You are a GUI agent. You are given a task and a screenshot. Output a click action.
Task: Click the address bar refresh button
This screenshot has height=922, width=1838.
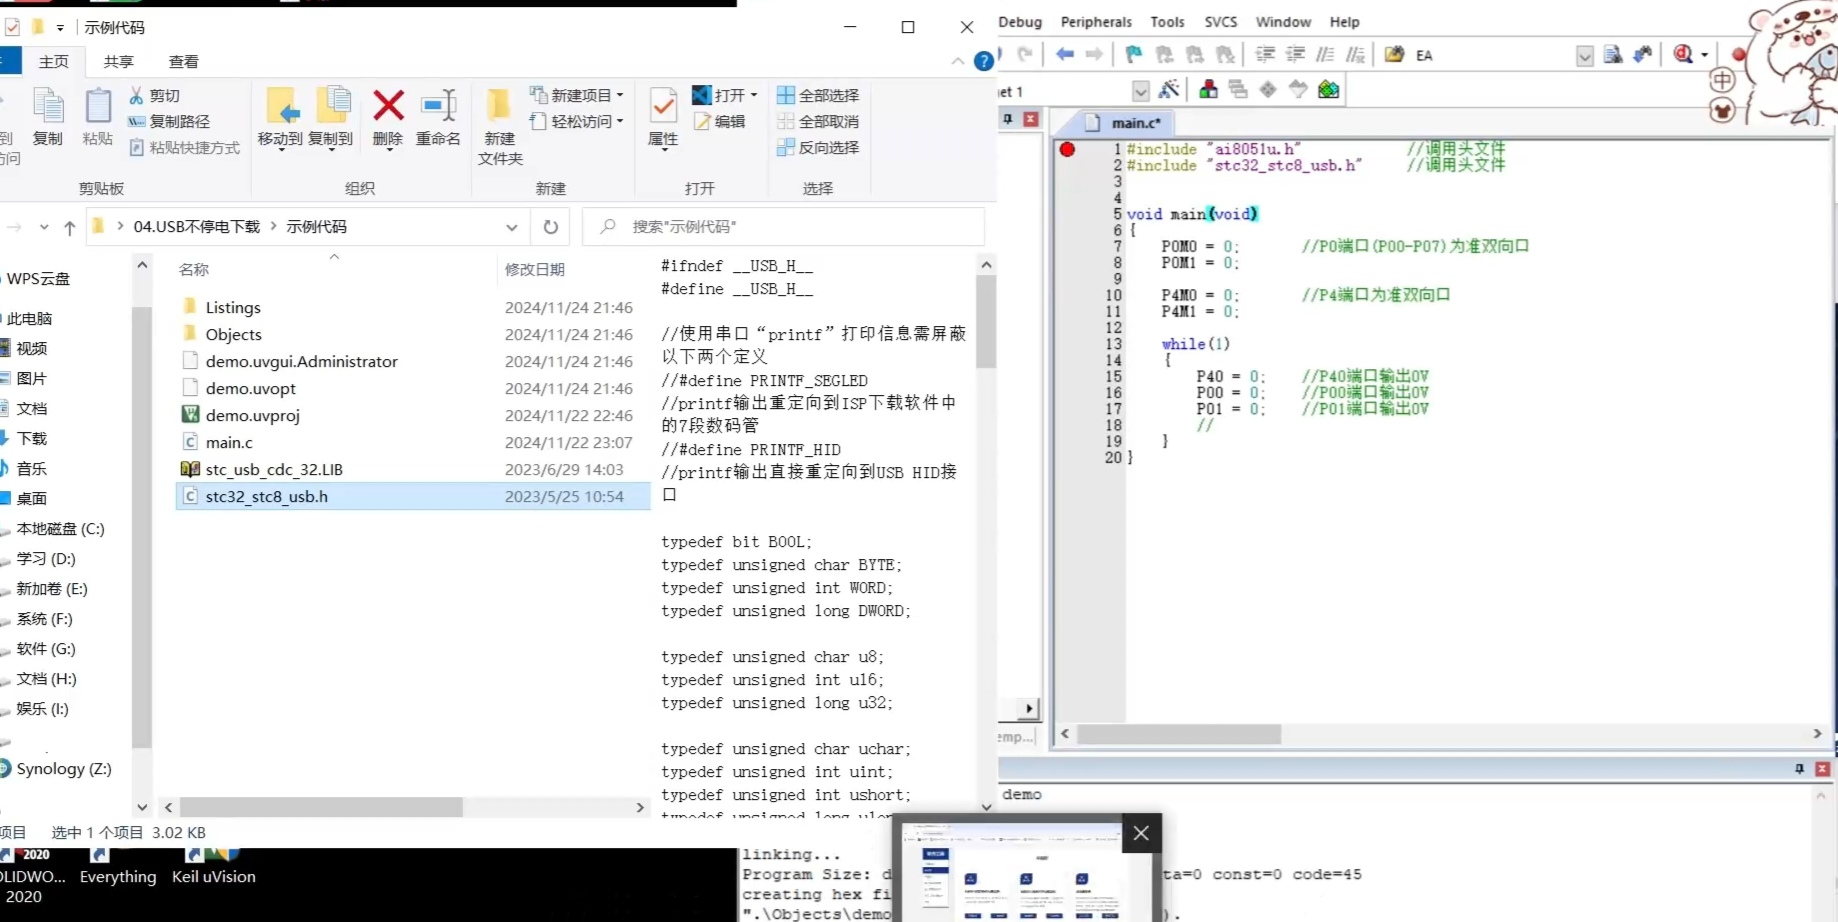click(551, 227)
